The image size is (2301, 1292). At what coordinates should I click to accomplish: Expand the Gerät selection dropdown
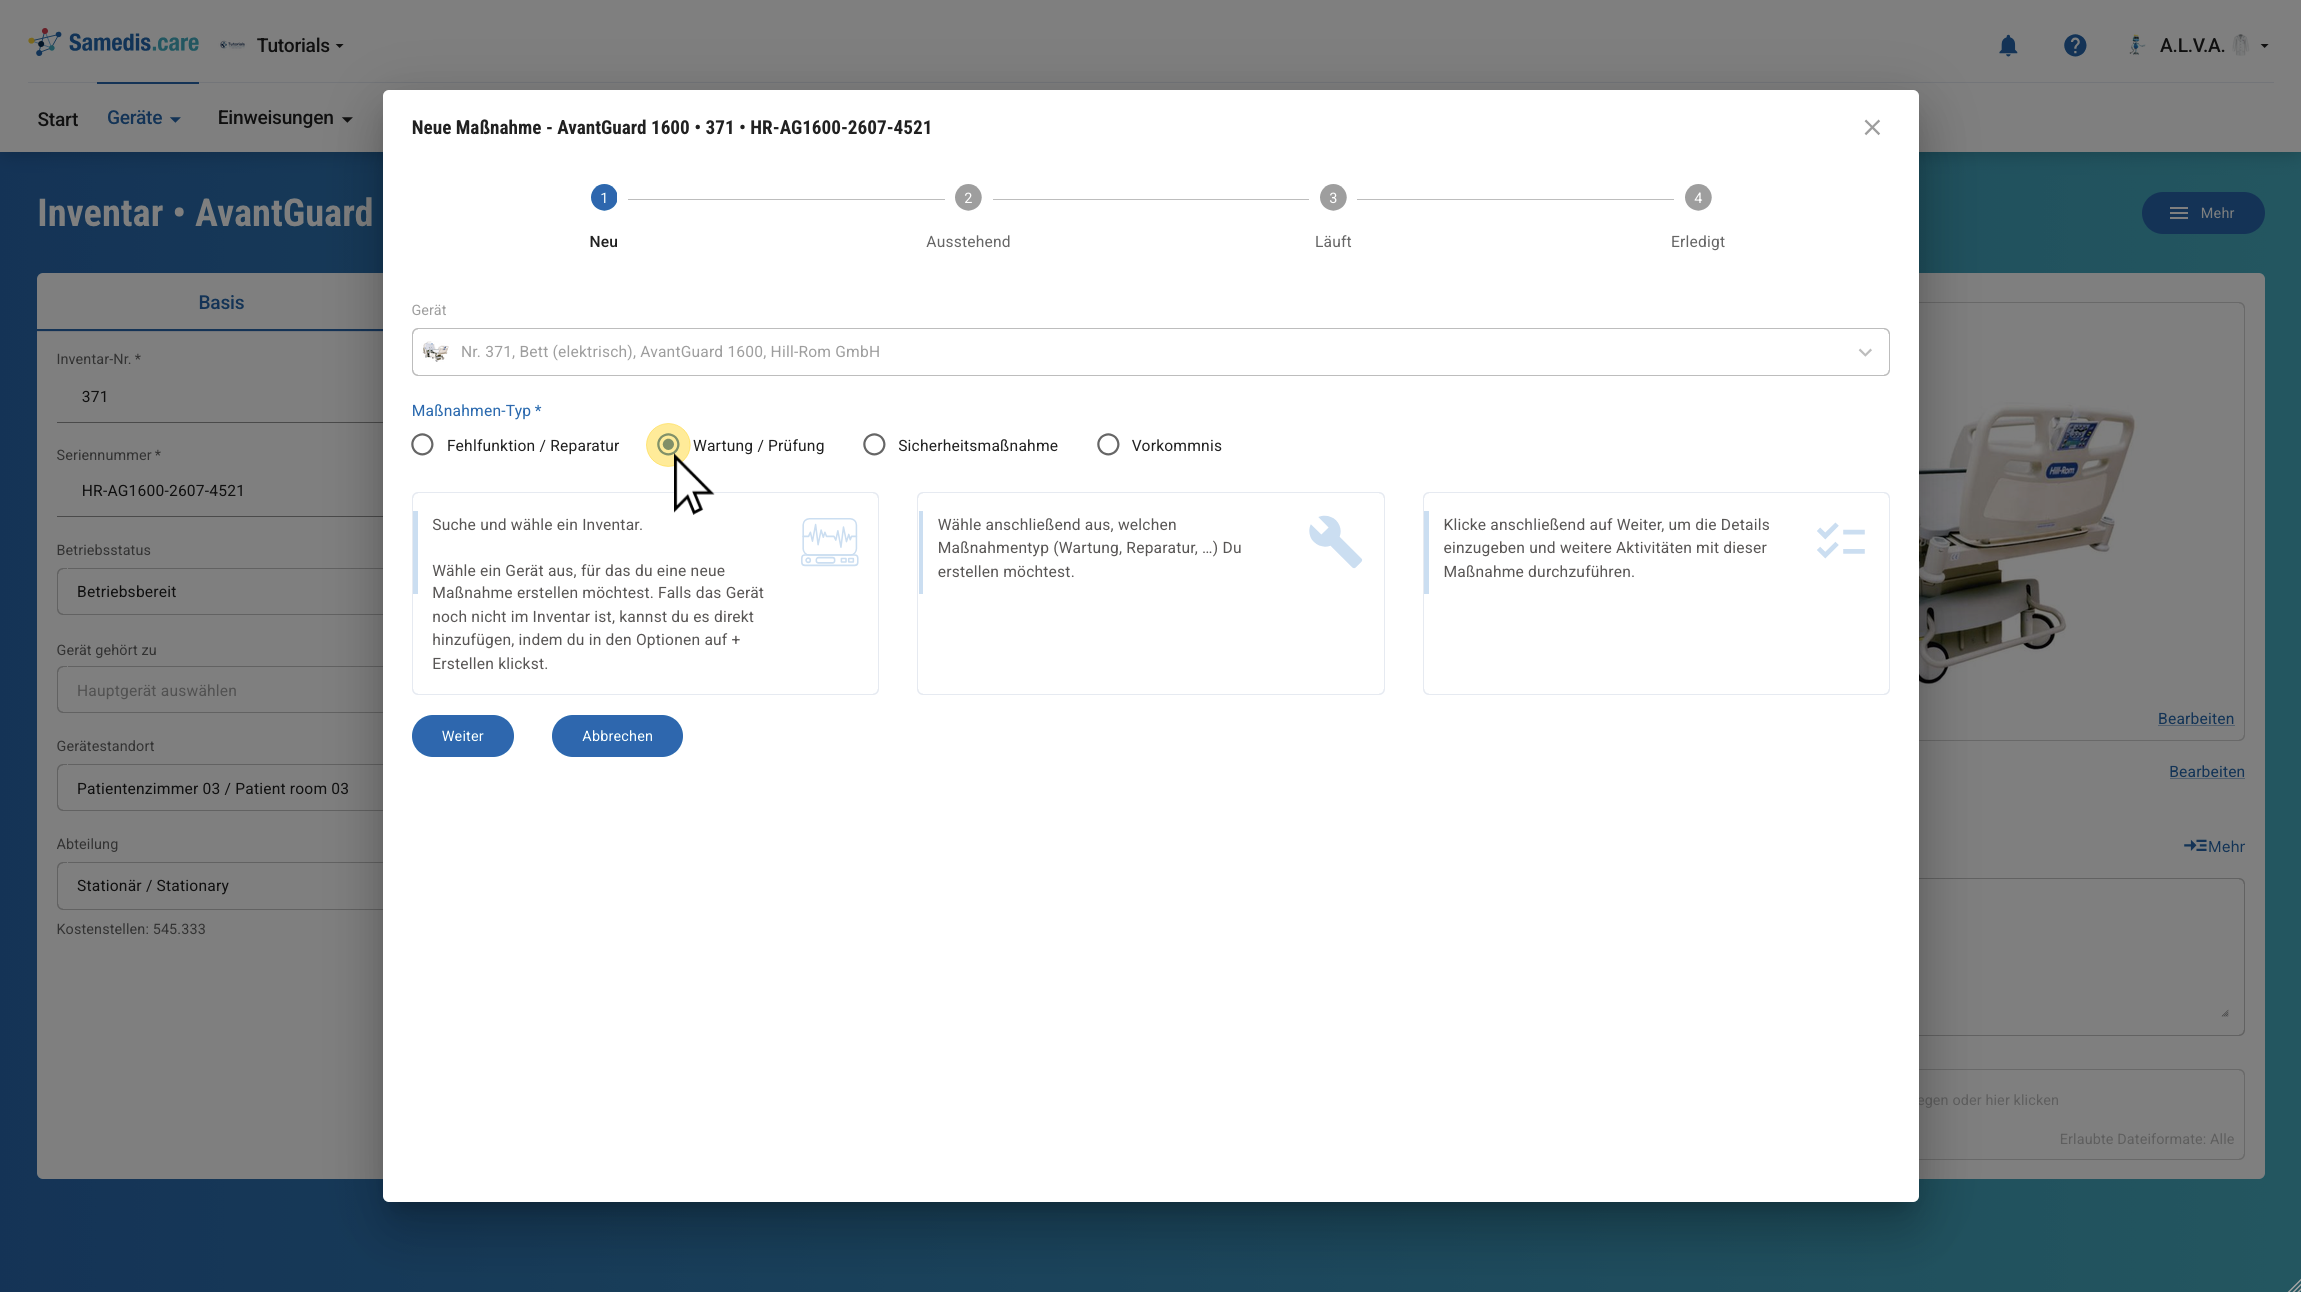coord(1865,352)
